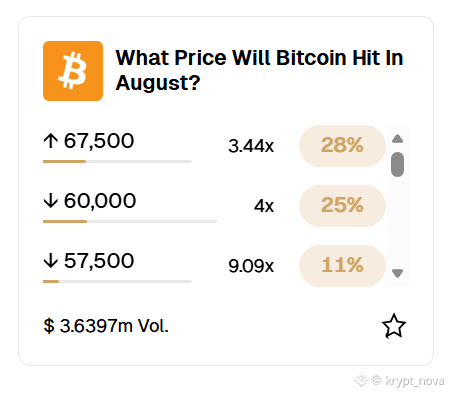The width and height of the screenshot is (452, 396).
Task: Click the 57,500 price outcome label
Action: 99,261
